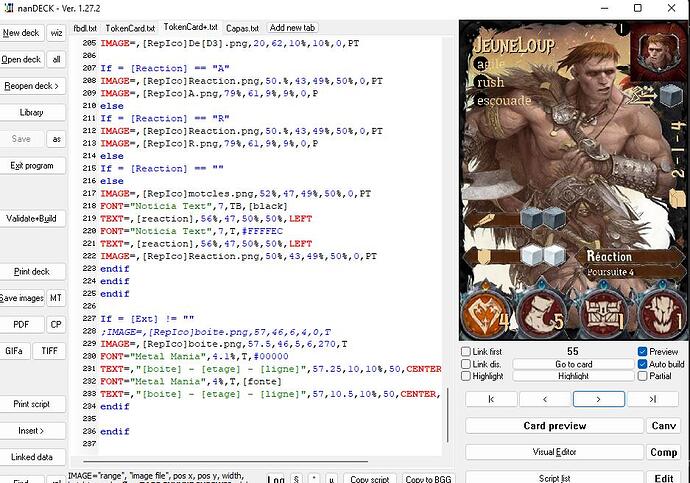Toggle the Link dis. checkbox
The height and width of the screenshot is (483, 690).
[x=466, y=364]
